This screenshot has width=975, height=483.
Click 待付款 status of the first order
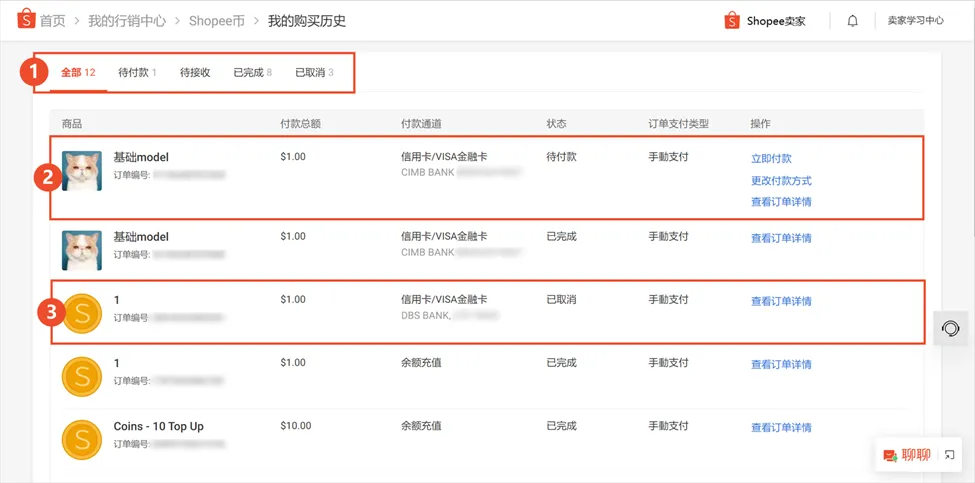pyautogui.click(x=561, y=157)
